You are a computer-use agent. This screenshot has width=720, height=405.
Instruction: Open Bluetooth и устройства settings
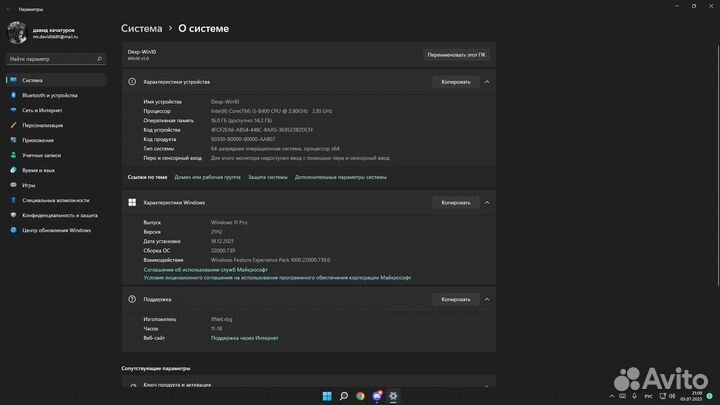(x=49, y=95)
